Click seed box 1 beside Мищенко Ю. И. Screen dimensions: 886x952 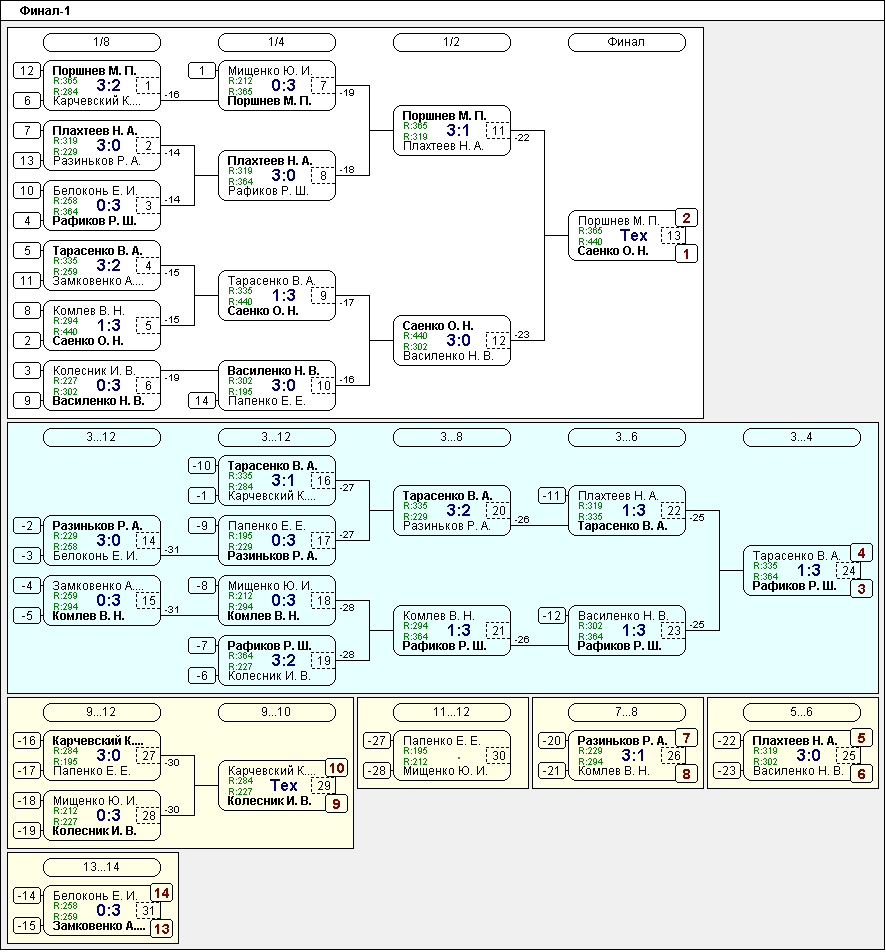202,70
